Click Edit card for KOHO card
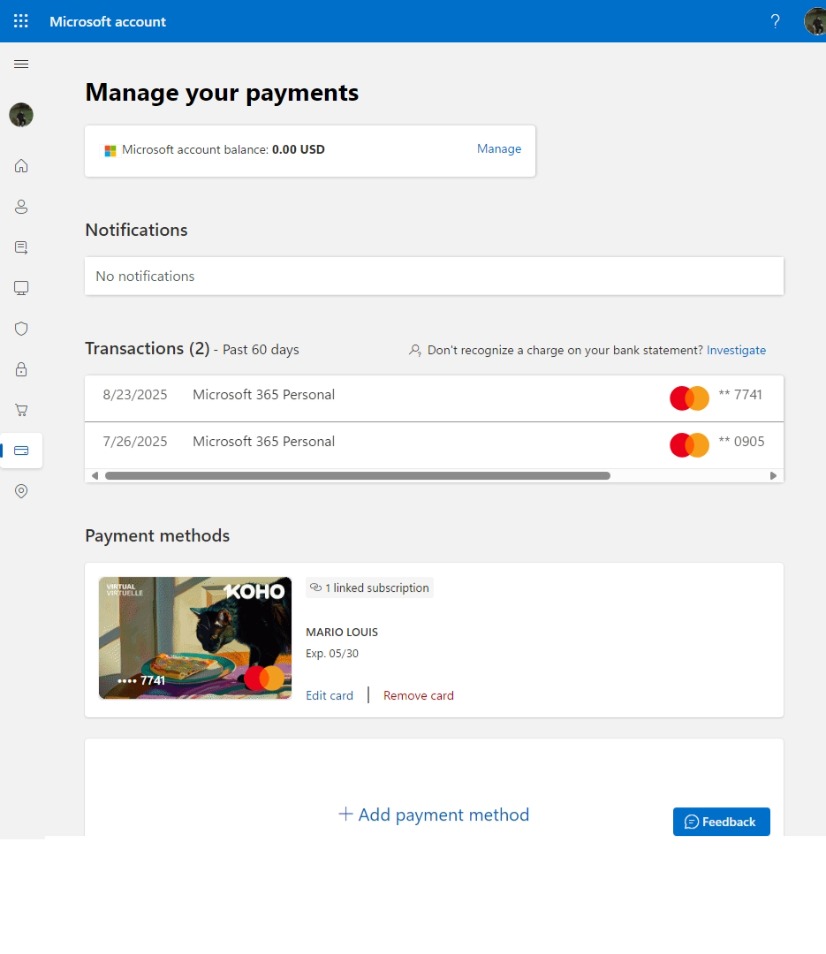Image resolution: width=826 pixels, height=954 pixels. (x=329, y=695)
